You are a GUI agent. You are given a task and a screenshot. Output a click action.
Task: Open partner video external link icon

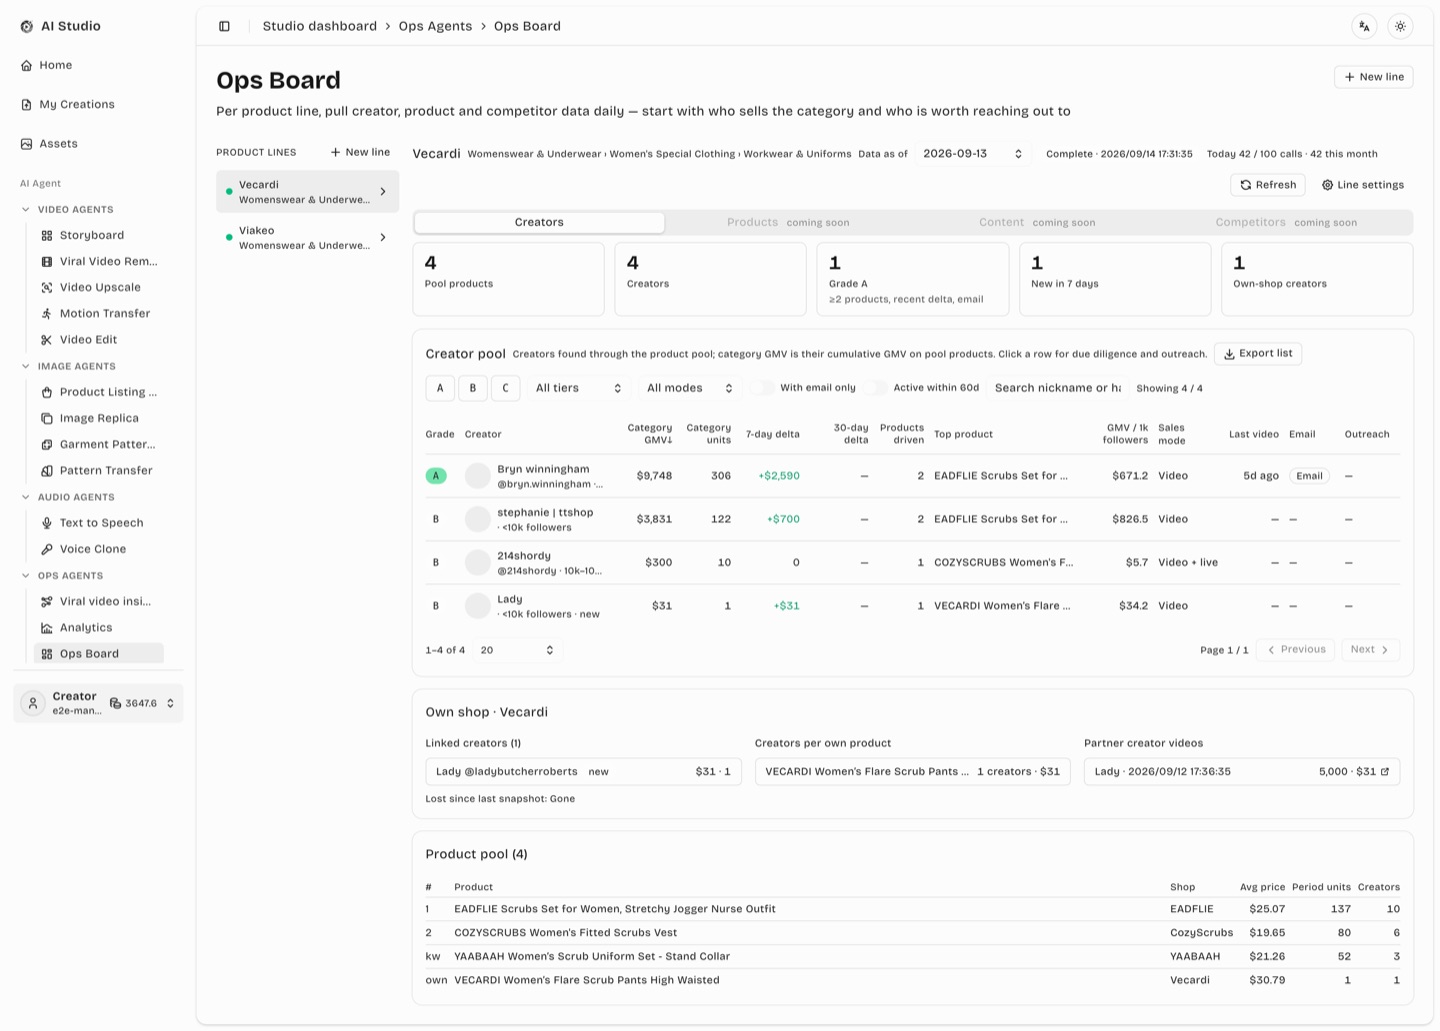(x=1385, y=772)
